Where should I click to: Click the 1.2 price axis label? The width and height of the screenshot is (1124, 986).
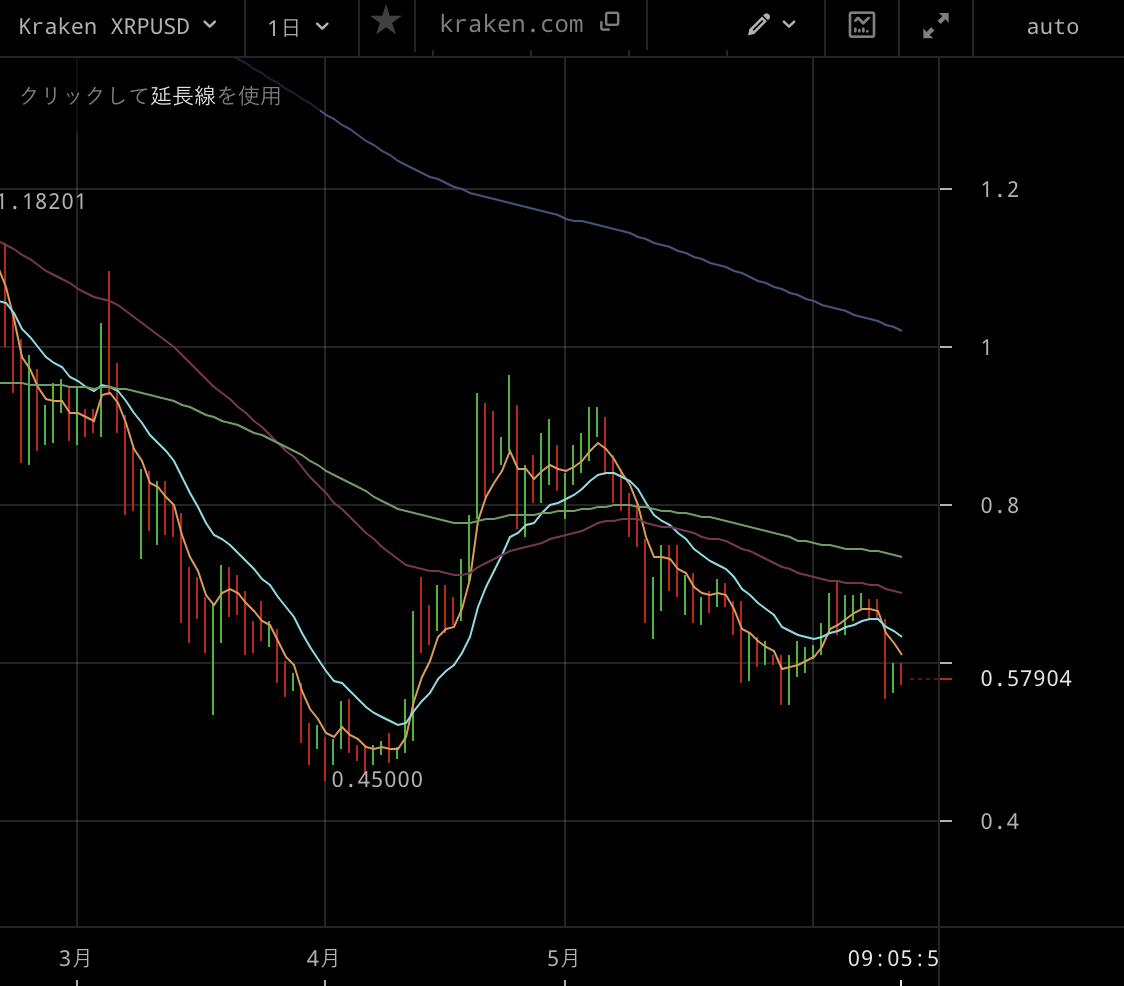pyautogui.click(x=999, y=189)
